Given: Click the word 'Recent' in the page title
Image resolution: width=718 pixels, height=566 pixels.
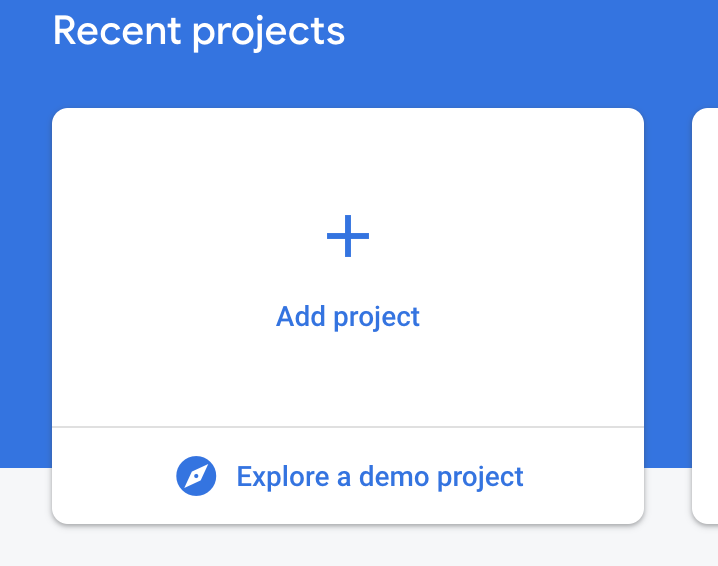Looking at the screenshot, I should click(x=117, y=31).
